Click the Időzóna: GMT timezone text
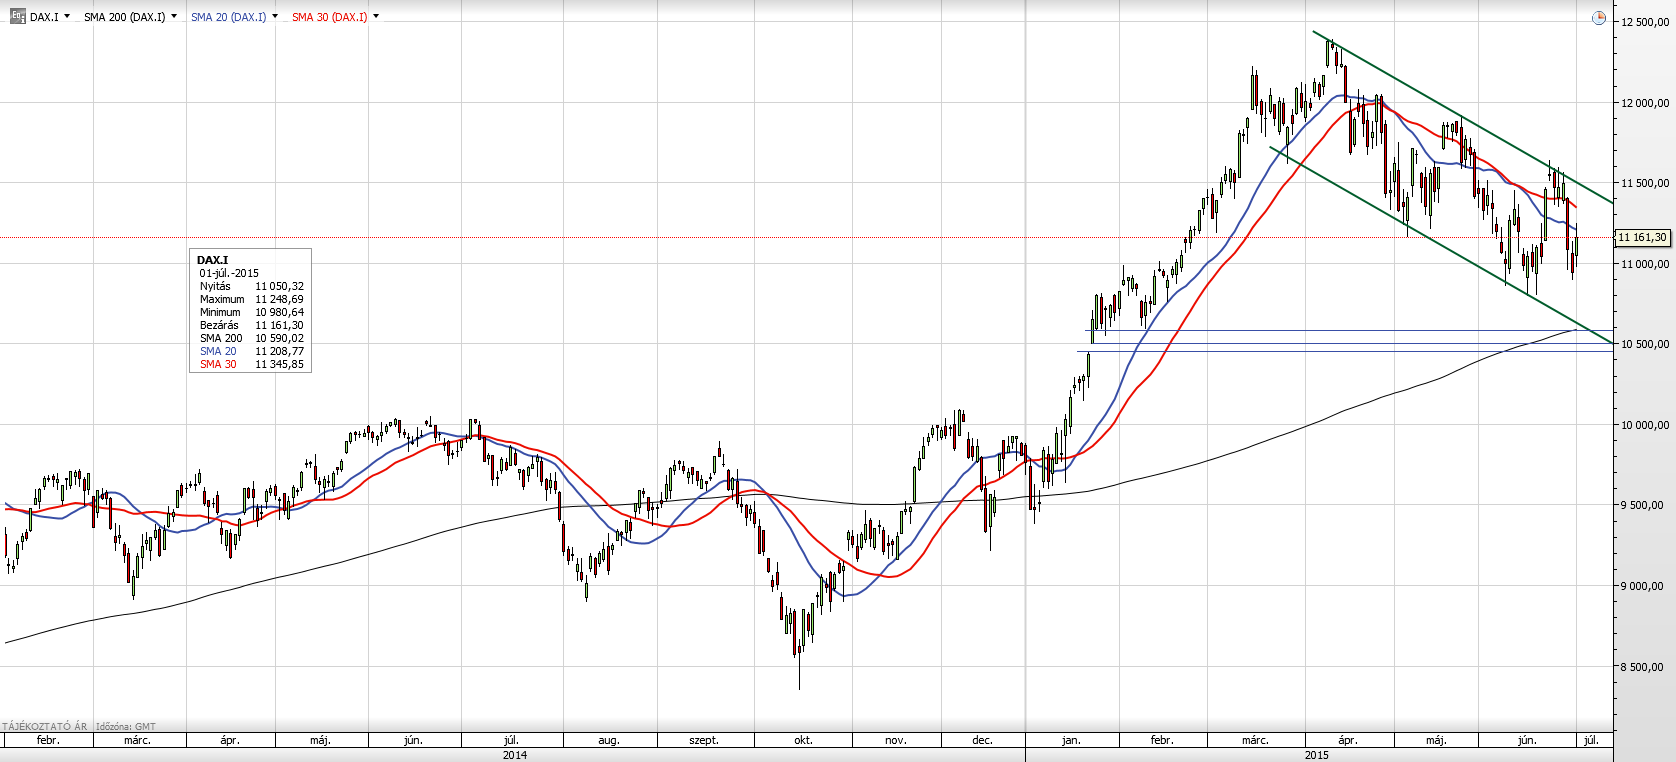 click(126, 727)
